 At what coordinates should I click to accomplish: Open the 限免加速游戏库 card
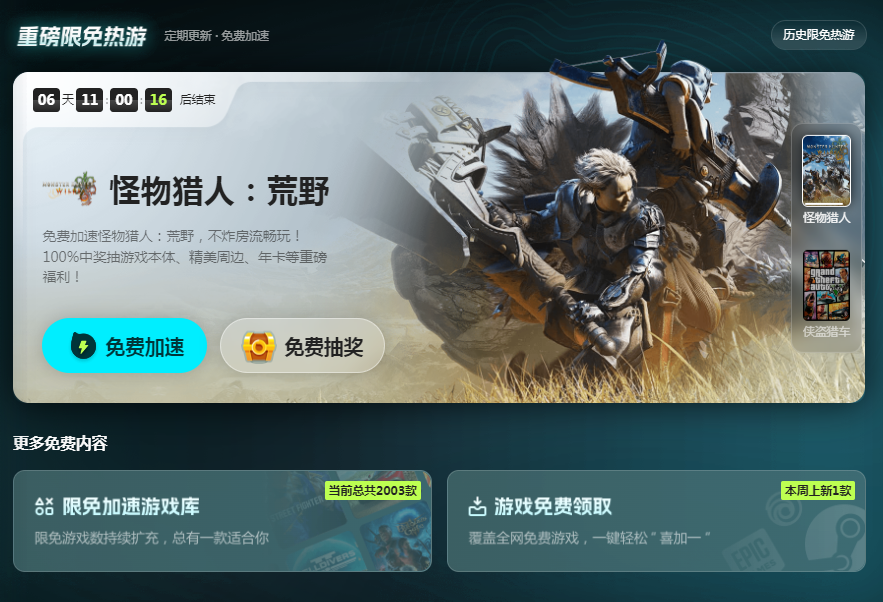(222, 521)
